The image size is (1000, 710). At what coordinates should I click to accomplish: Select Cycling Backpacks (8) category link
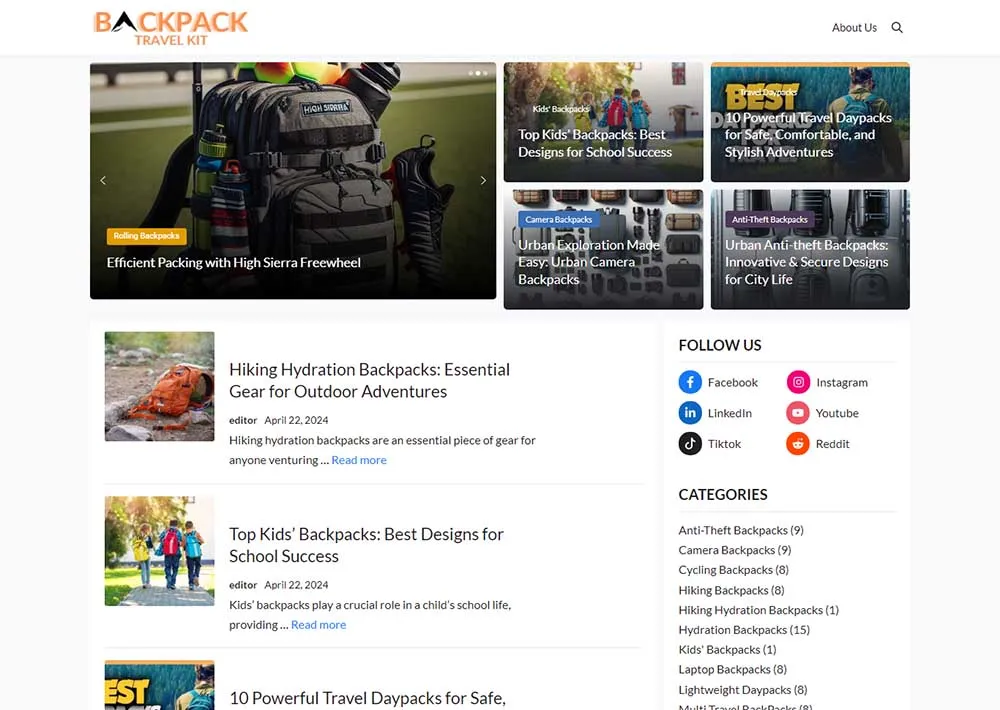[x=733, y=570]
